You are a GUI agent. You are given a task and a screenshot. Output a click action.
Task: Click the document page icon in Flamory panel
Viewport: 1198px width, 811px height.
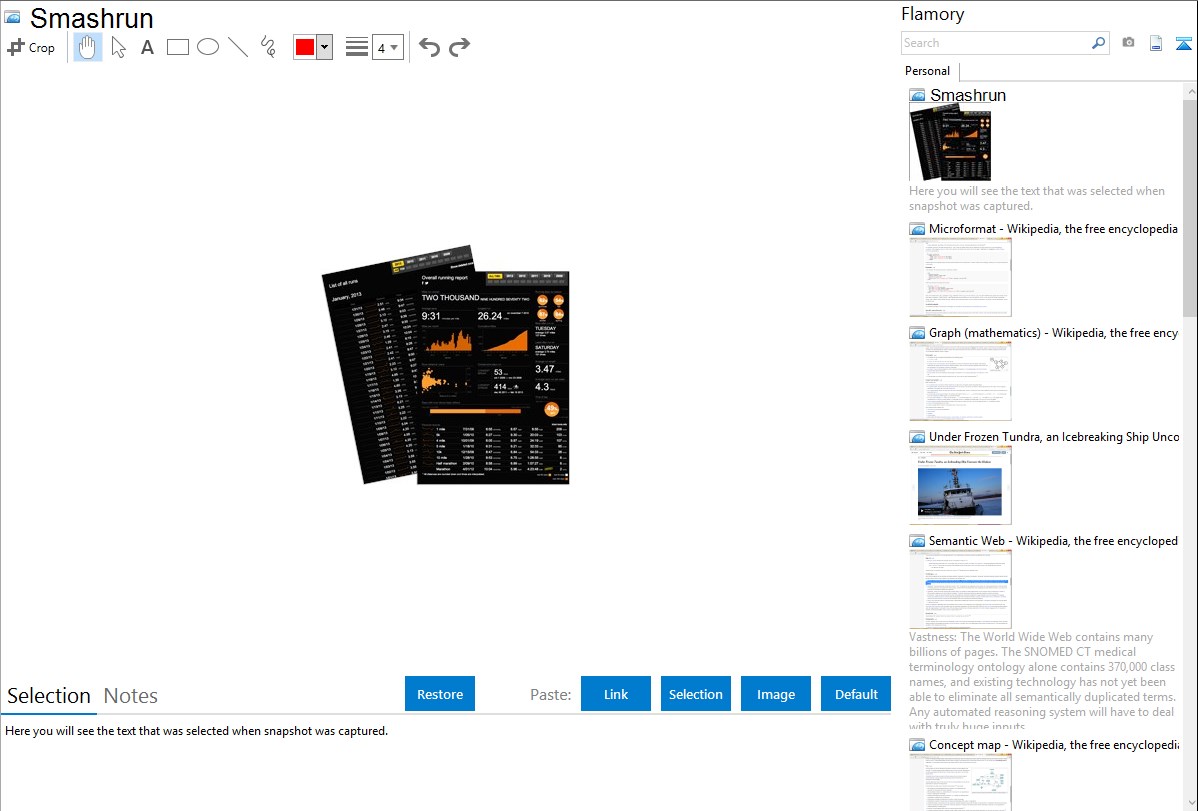coord(1156,43)
